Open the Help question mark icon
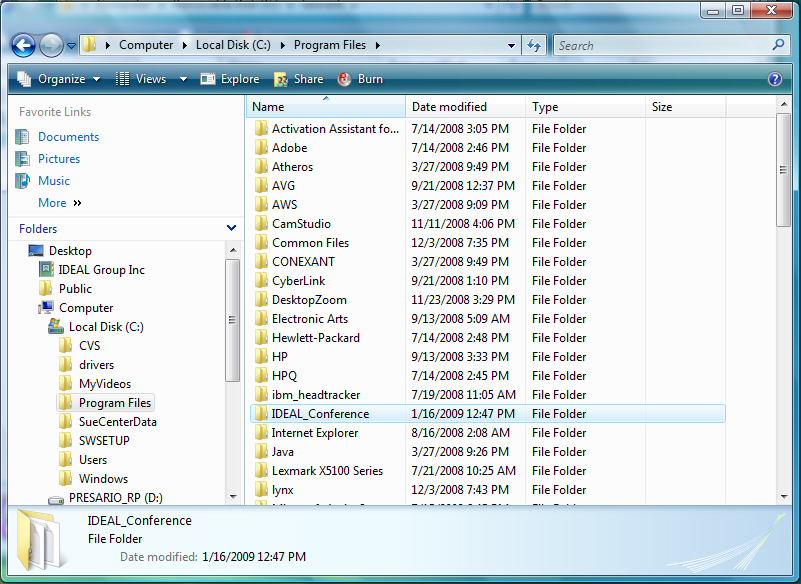This screenshot has height=584, width=801. pyautogui.click(x=775, y=78)
